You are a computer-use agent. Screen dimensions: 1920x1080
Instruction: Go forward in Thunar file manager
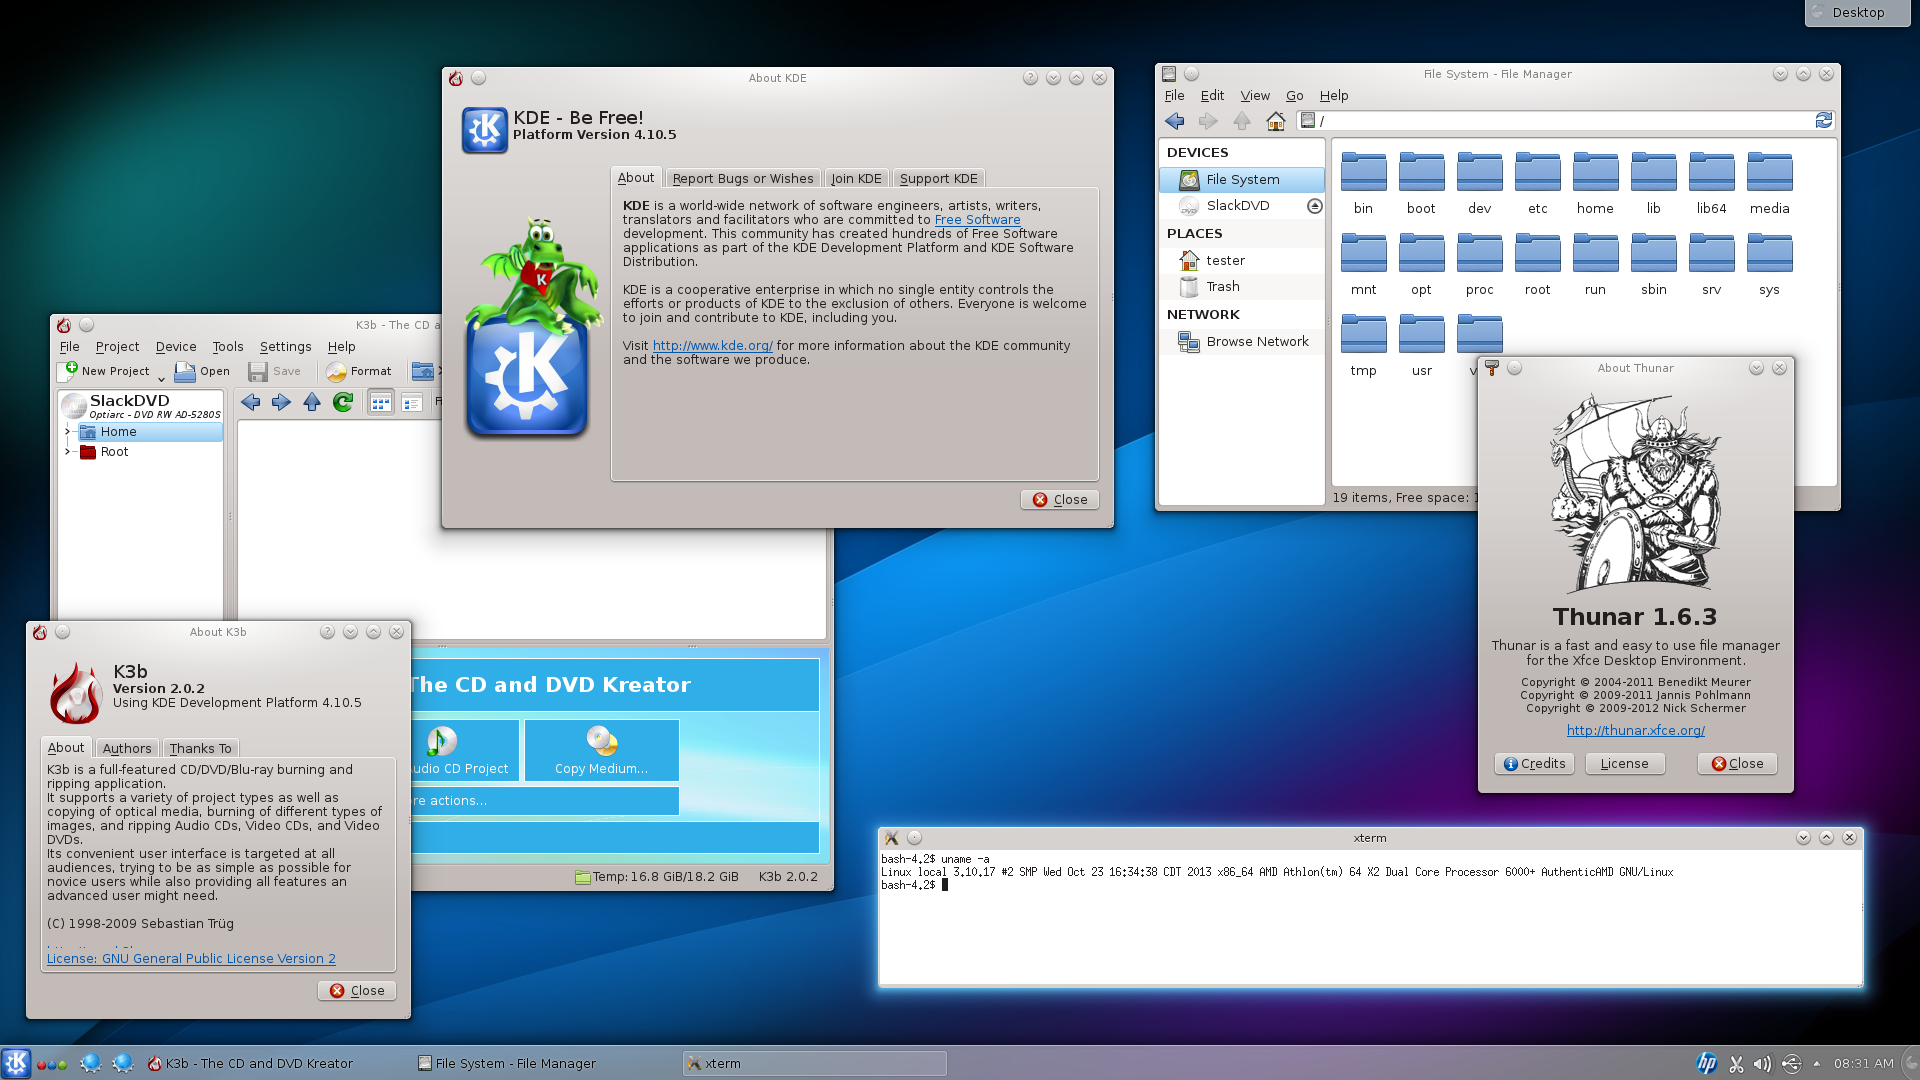pyautogui.click(x=1208, y=121)
